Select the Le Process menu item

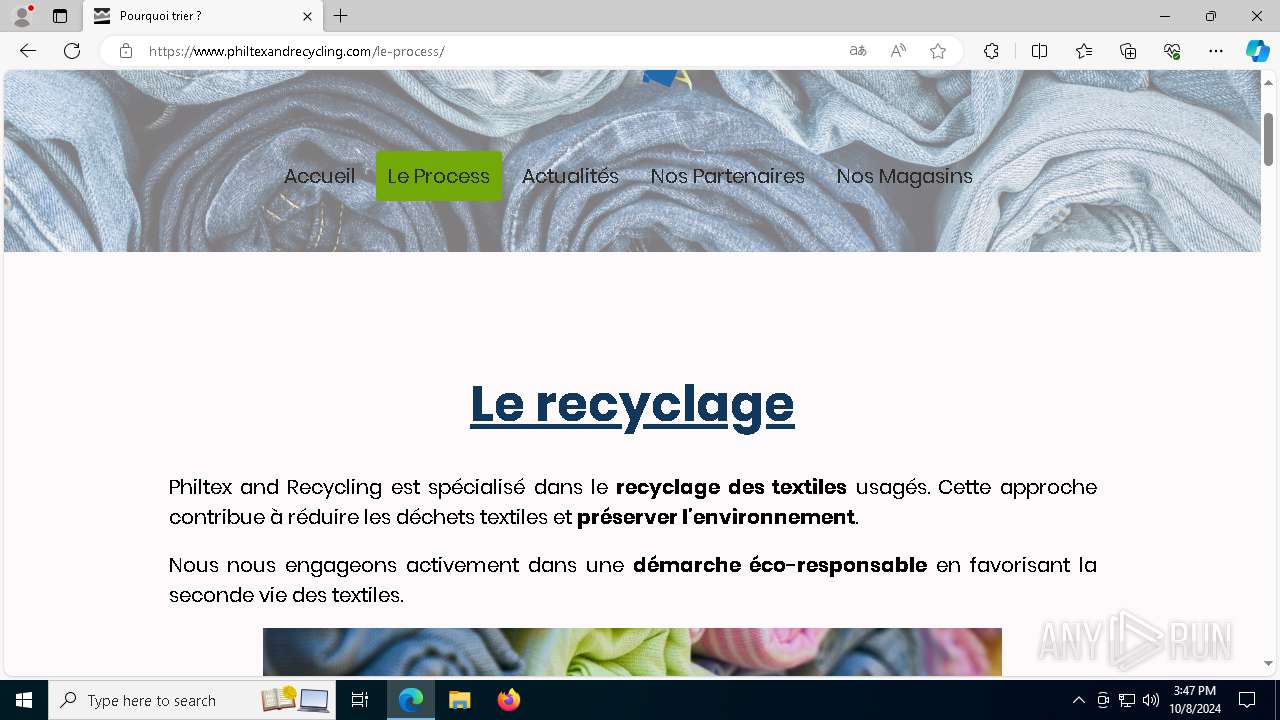click(x=439, y=176)
